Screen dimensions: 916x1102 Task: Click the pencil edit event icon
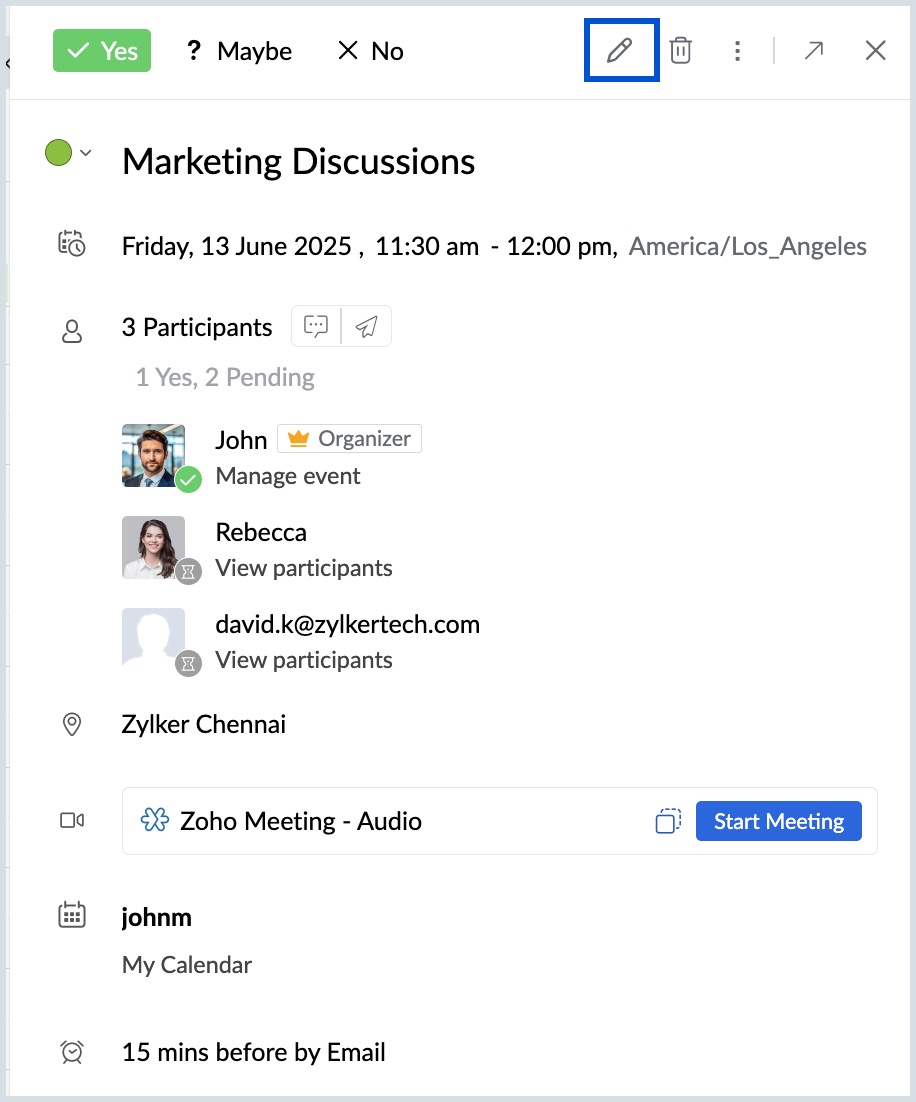[620, 51]
